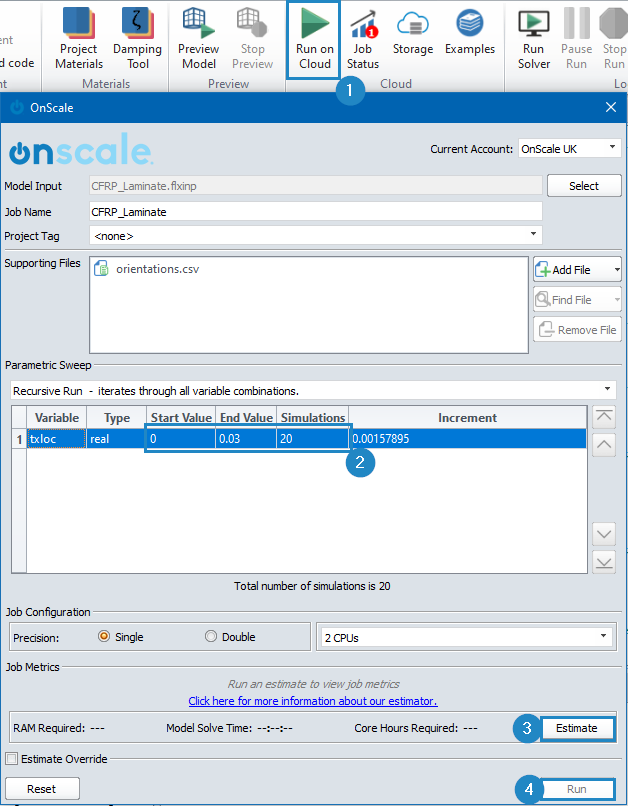Browse the Examples library
The width and height of the screenshot is (628, 806).
(470, 32)
